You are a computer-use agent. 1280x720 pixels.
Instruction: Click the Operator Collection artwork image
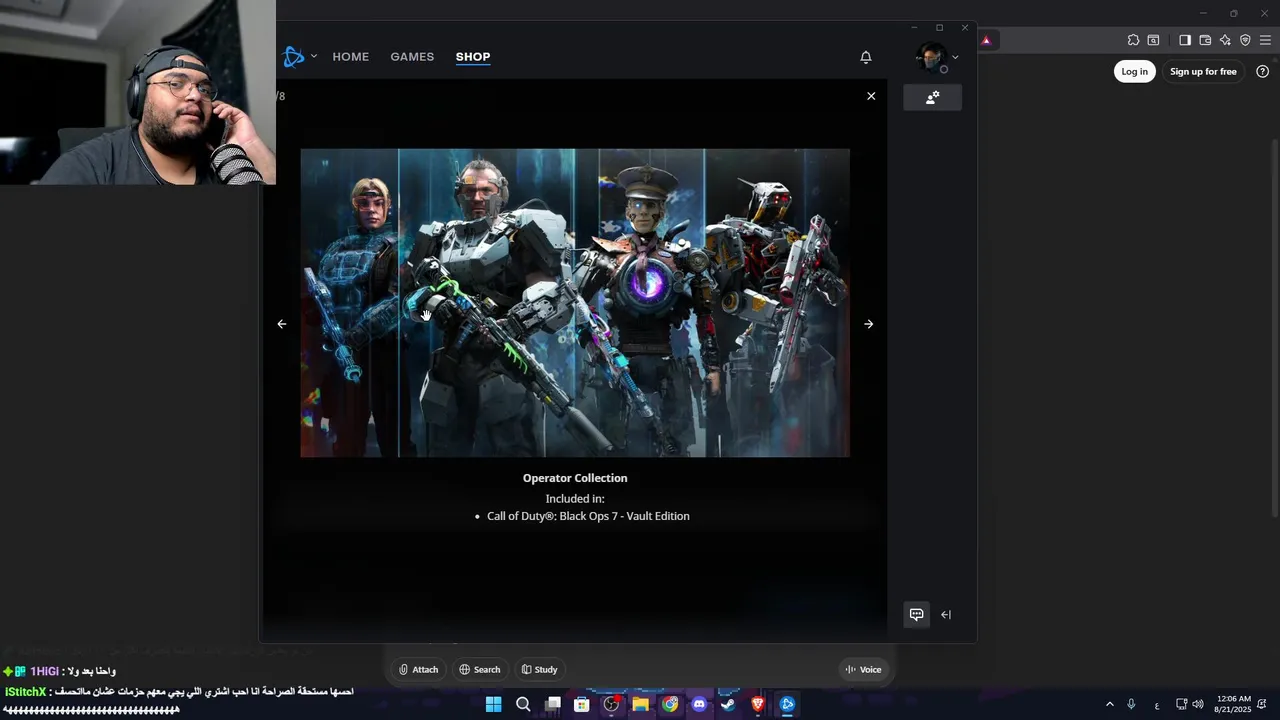point(575,303)
